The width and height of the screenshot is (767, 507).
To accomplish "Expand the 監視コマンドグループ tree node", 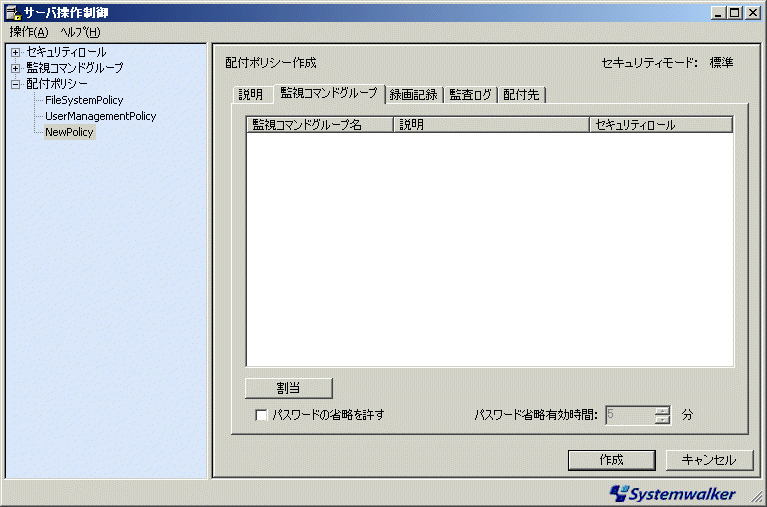I will 16,68.
